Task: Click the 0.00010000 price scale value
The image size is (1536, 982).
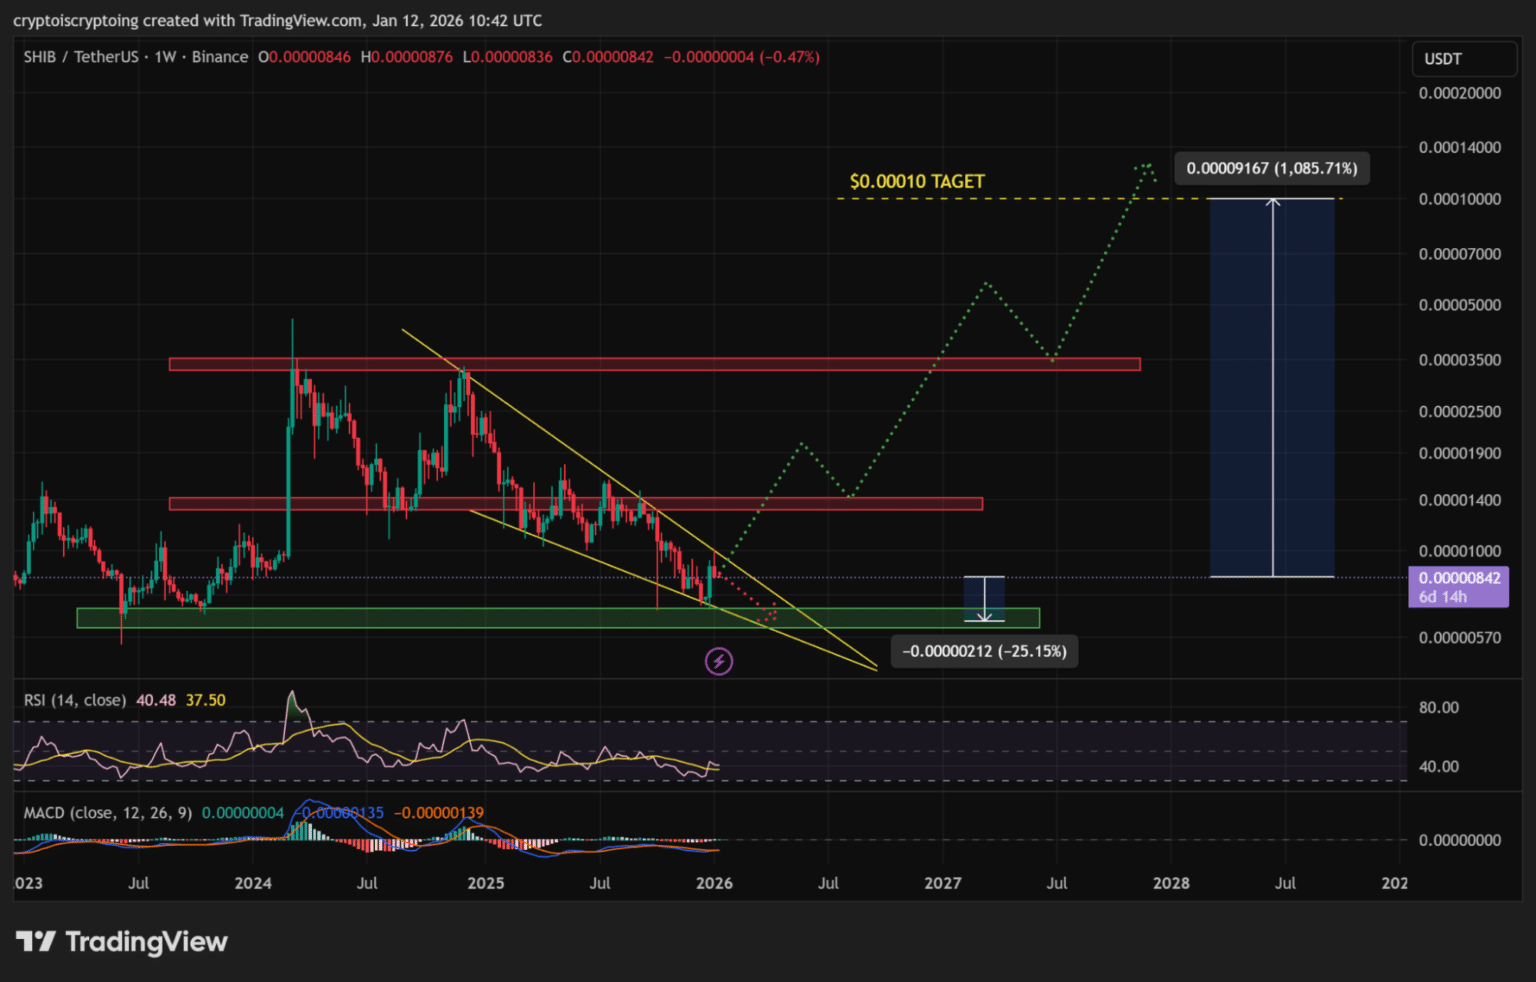Action: [x=1459, y=198]
